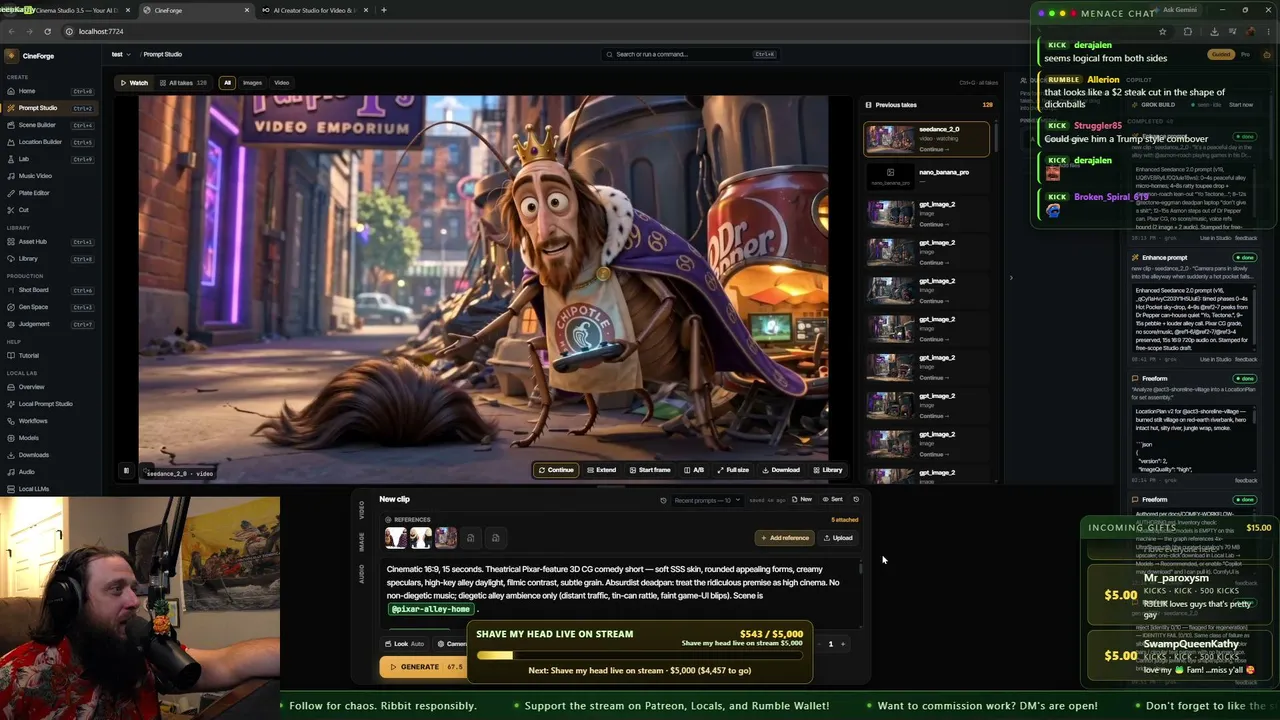Screen dimensions: 1280x720
Task: Click the Continue button
Action: [x=556, y=470]
